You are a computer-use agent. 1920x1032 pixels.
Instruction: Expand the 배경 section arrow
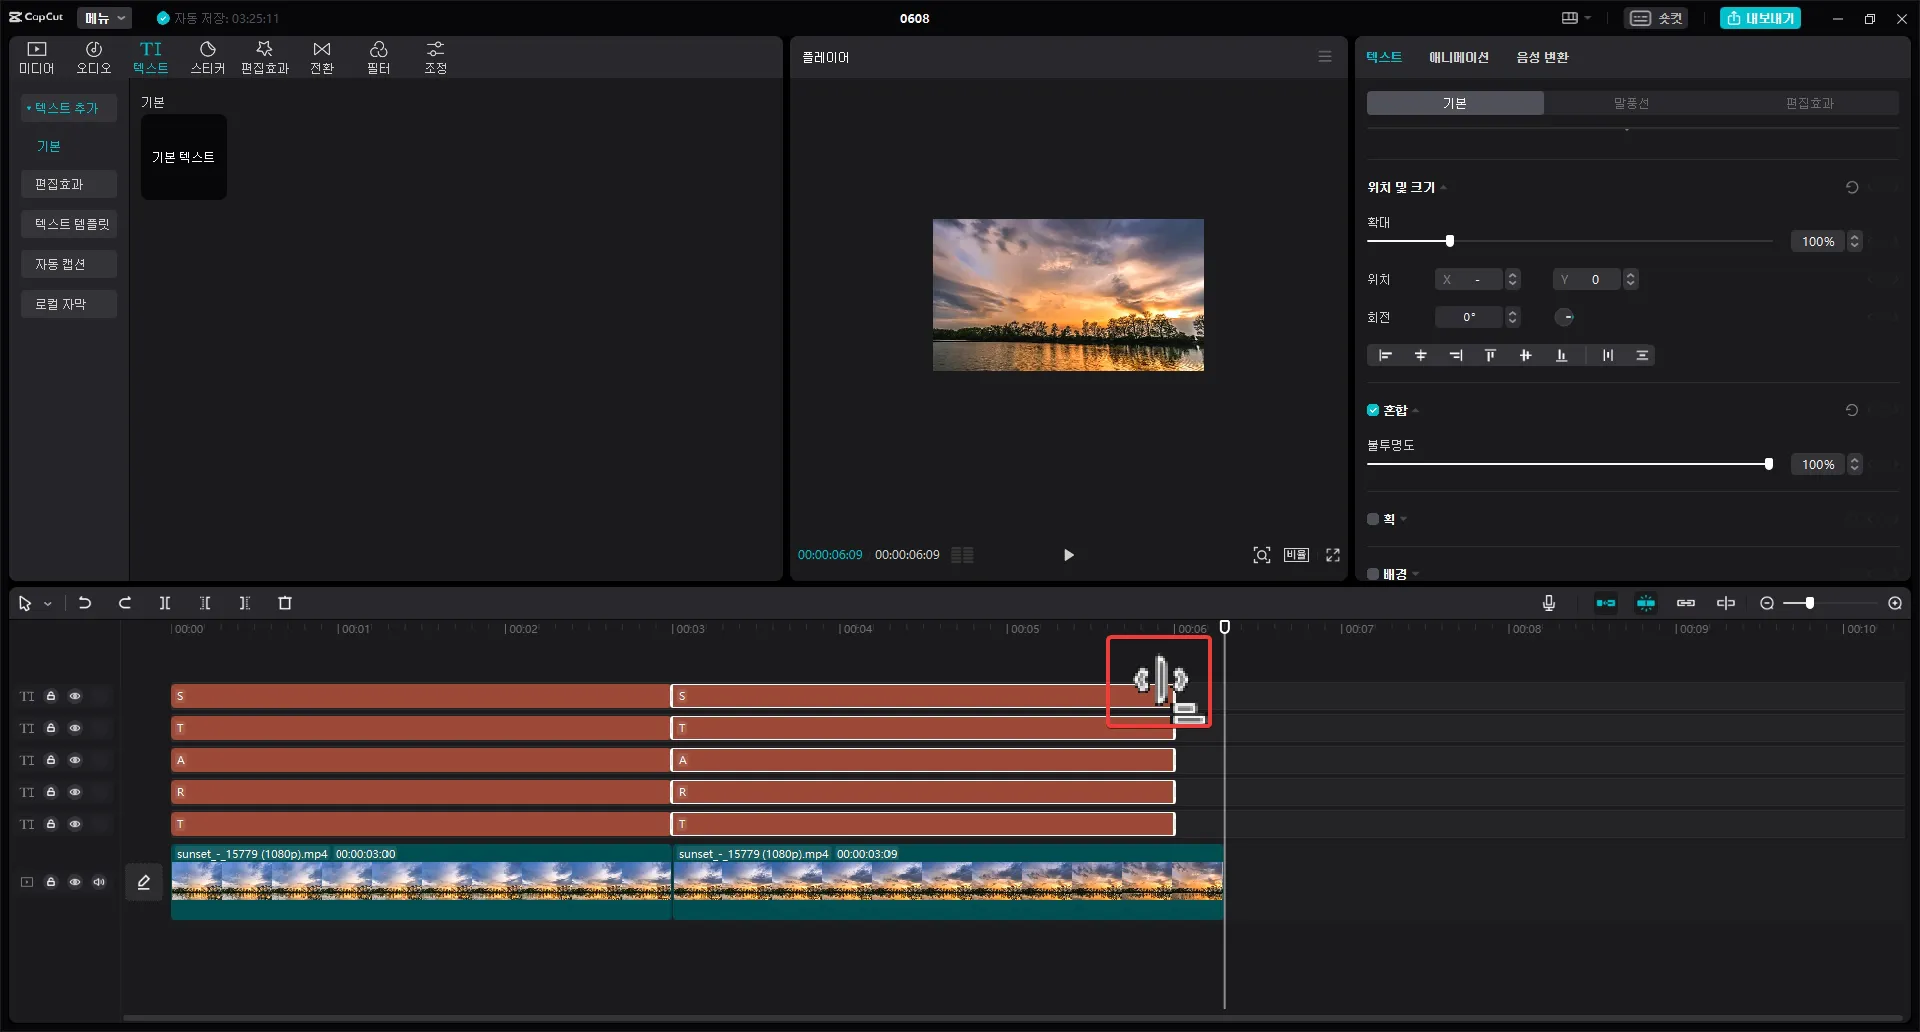pos(1415,574)
